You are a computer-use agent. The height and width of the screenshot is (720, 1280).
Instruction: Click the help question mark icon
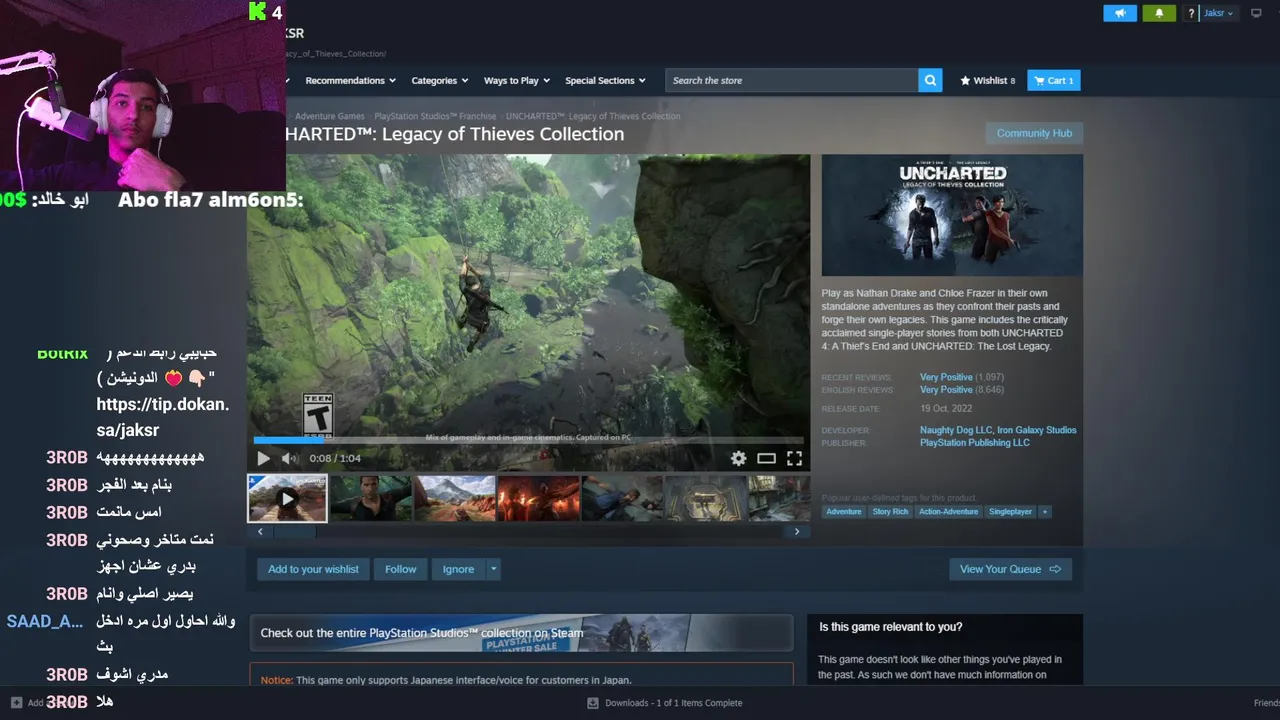point(1191,13)
